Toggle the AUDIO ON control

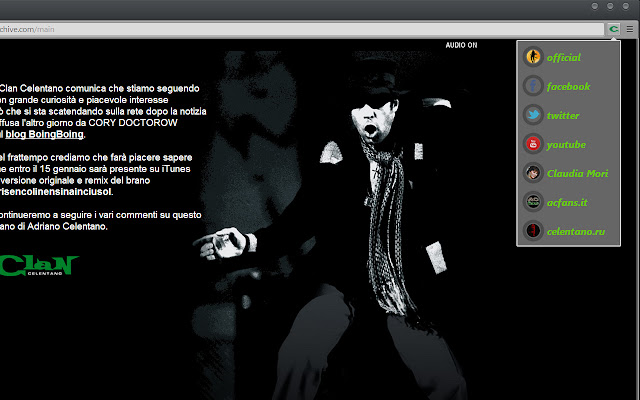461,45
